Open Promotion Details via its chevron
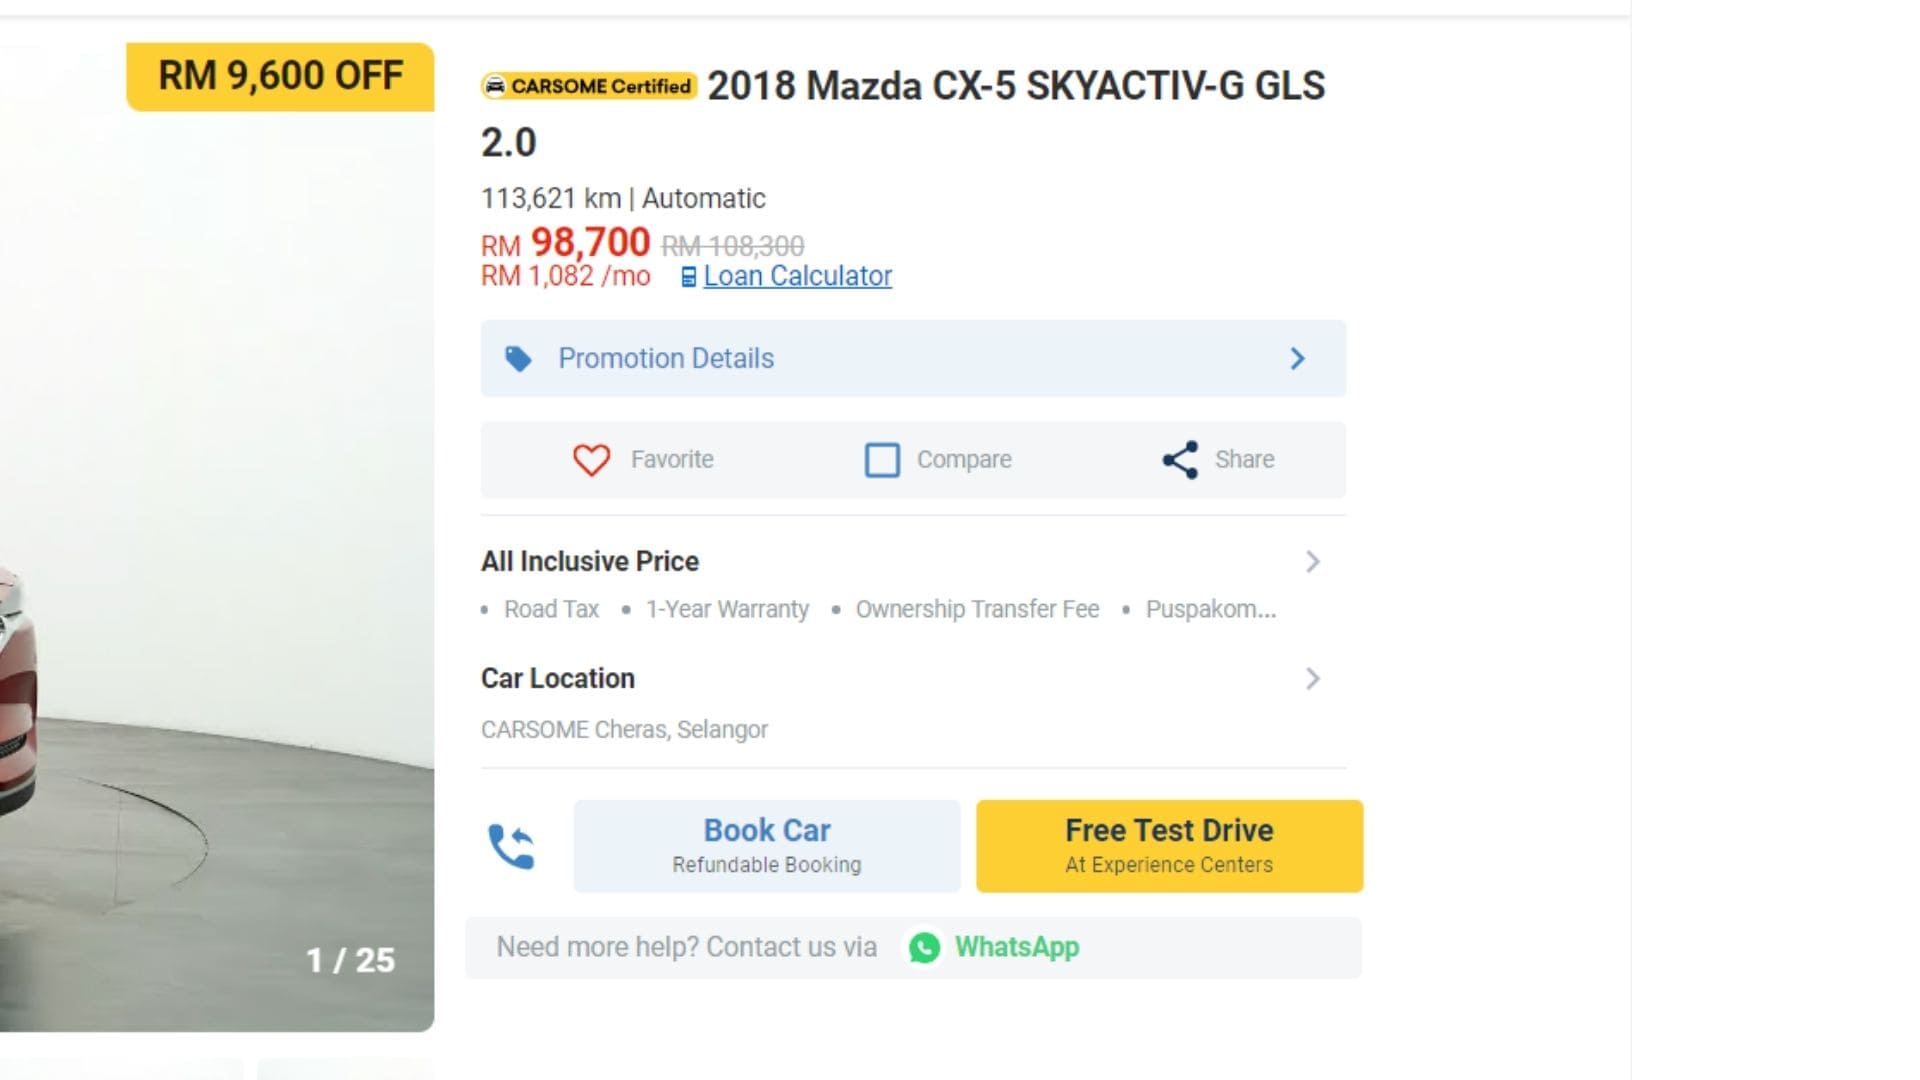This screenshot has width=1920, height=1080. pos(1297,358)
